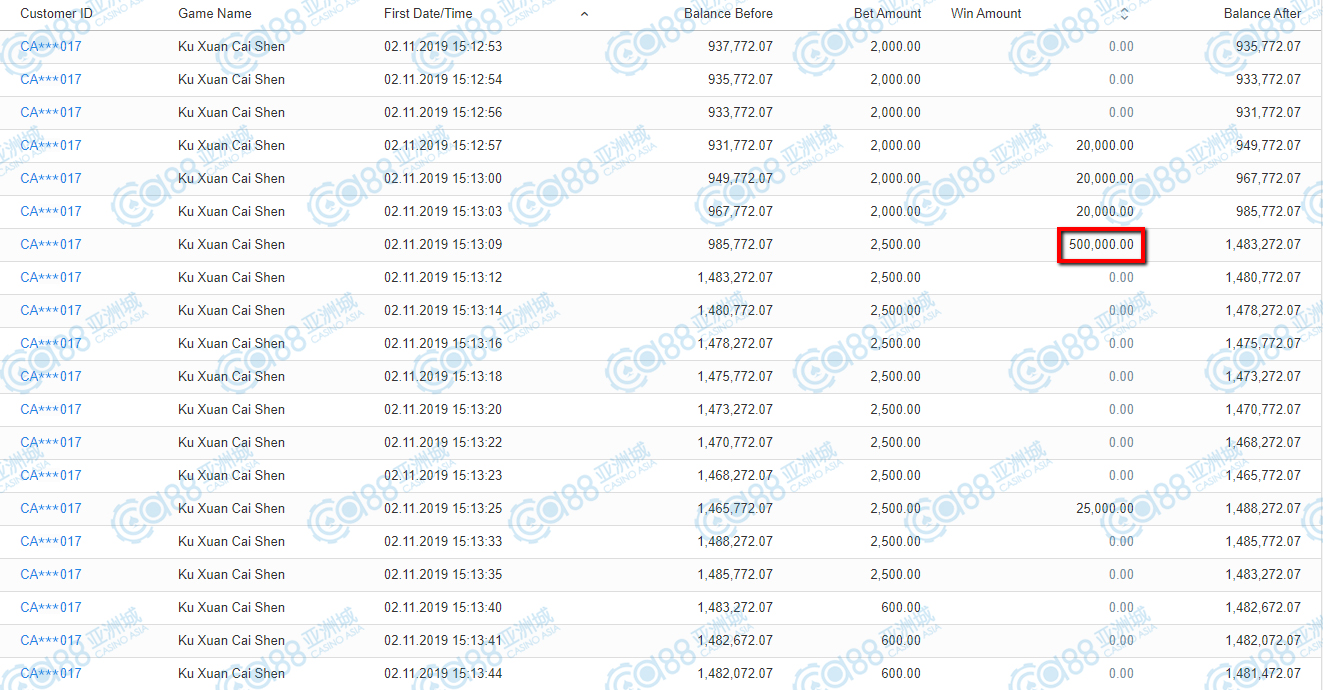
Task: Click the sort toggle icon beside Win Amount
Action: coord(1124,14)
